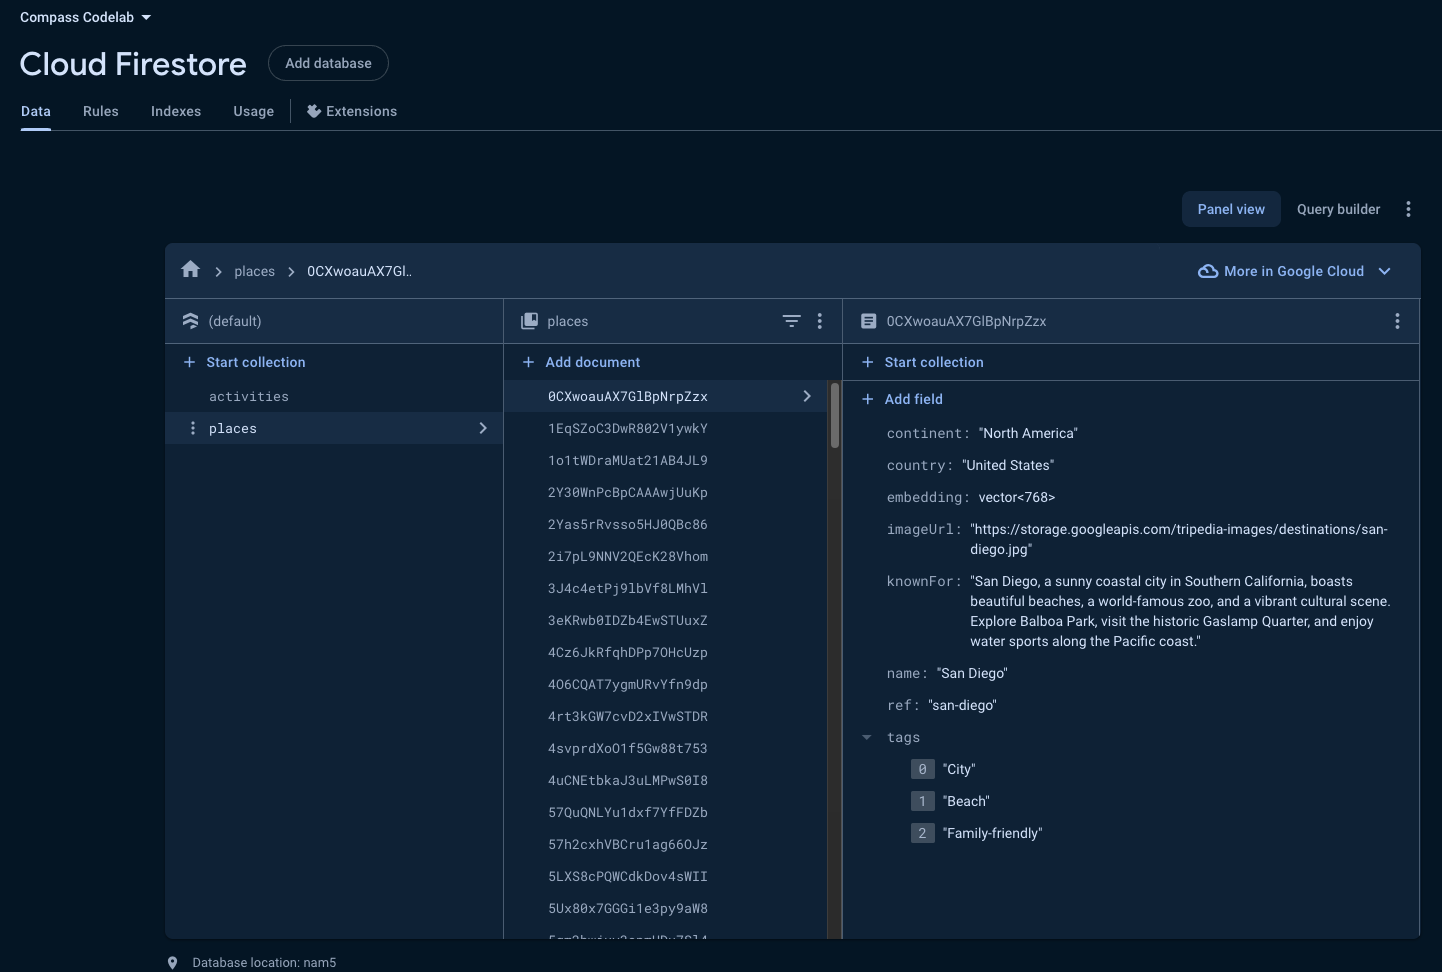Image resolution: width=1442 pixels, height=972 pixels.
Task: Click the three-dot menu beside Query builder
Action: pyautogui.click(x=1408, y=209)
